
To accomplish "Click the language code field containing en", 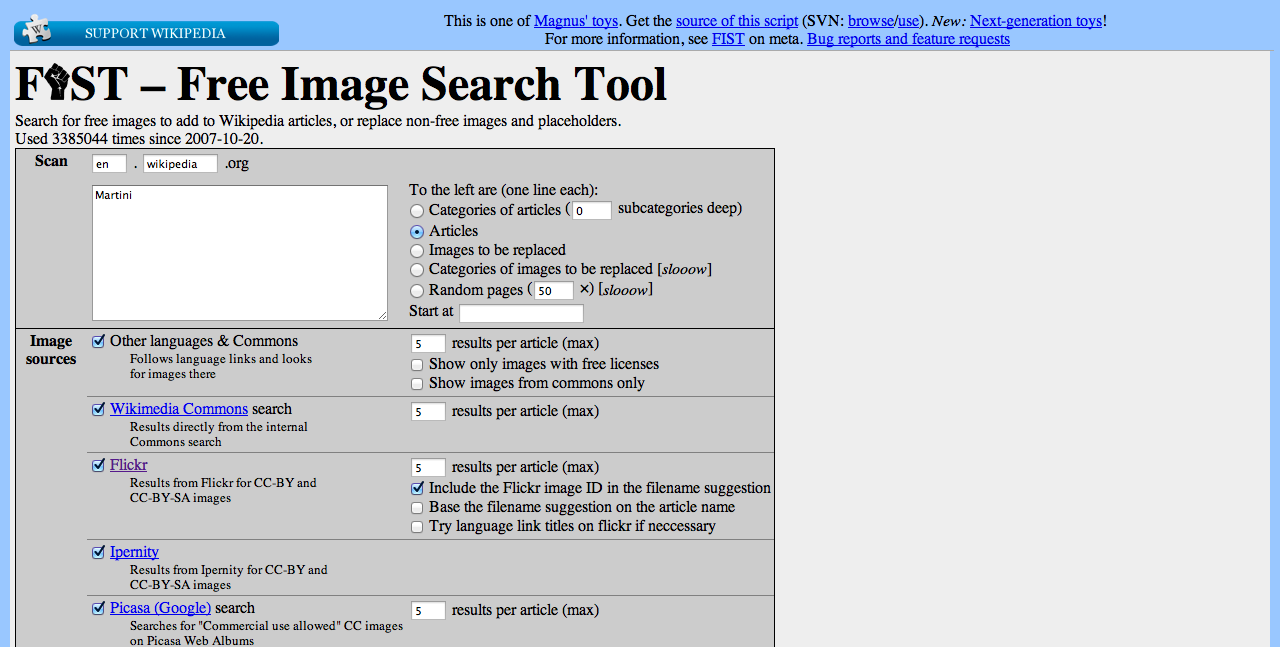I will pyautogui.click(x=109, y=164).
